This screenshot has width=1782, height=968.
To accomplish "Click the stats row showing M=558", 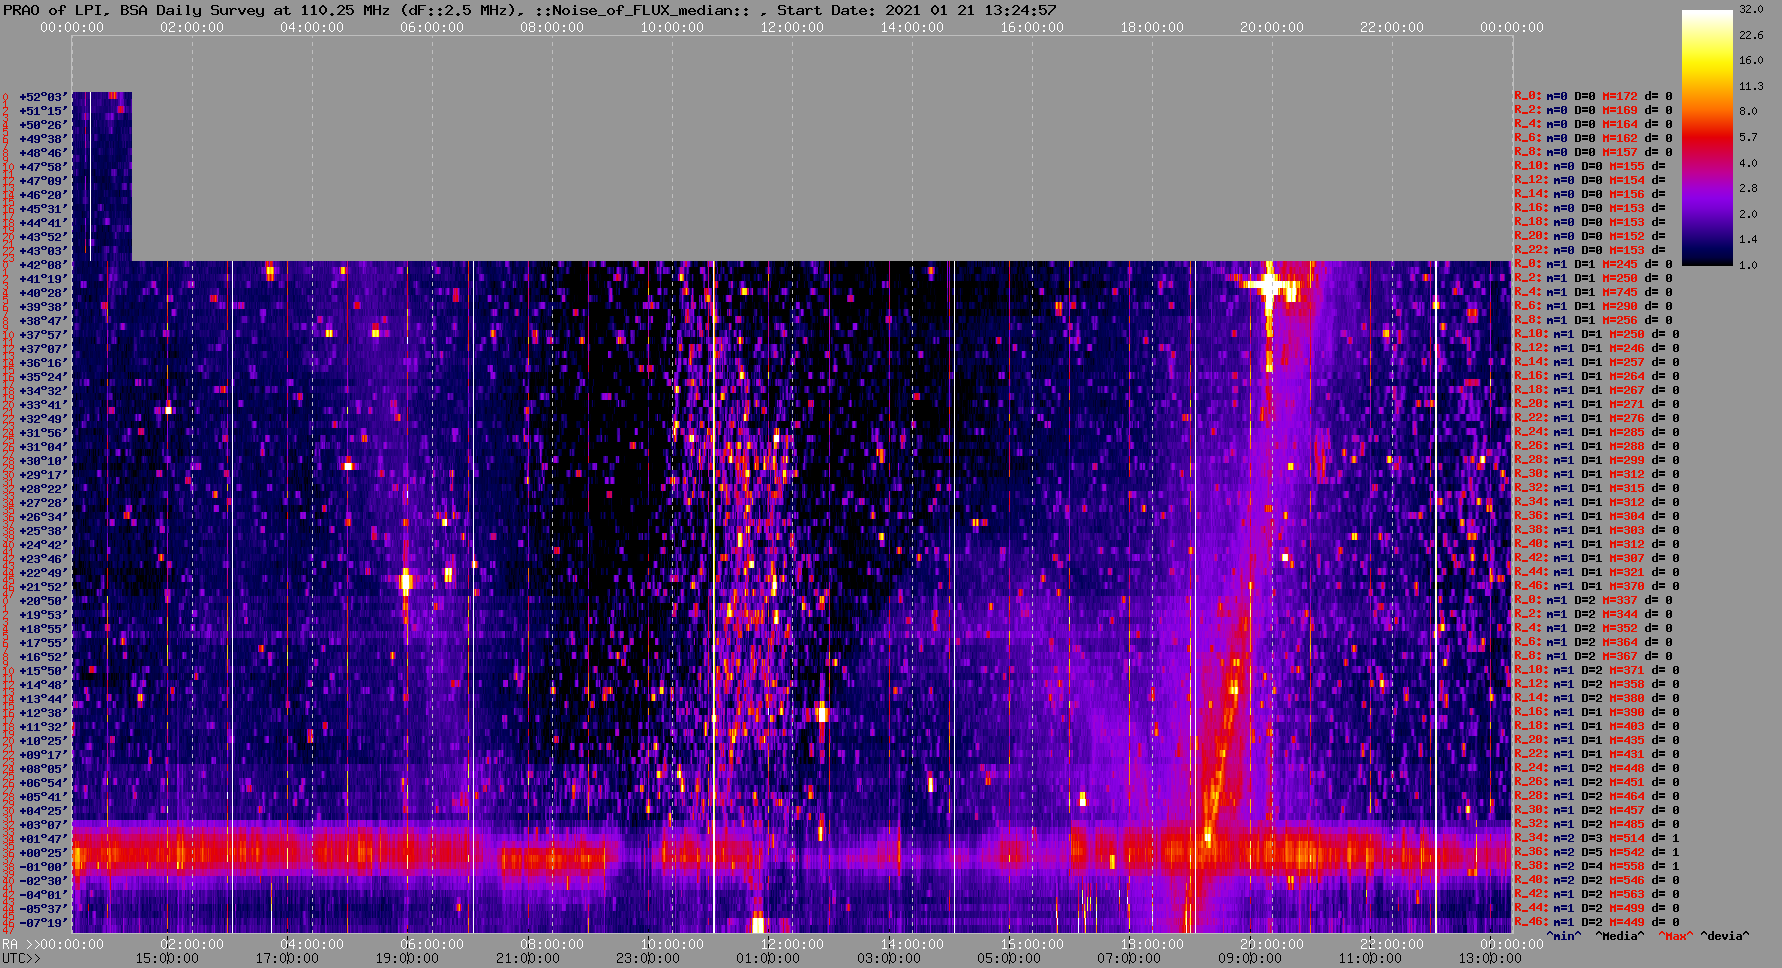I will (1597, 867).
